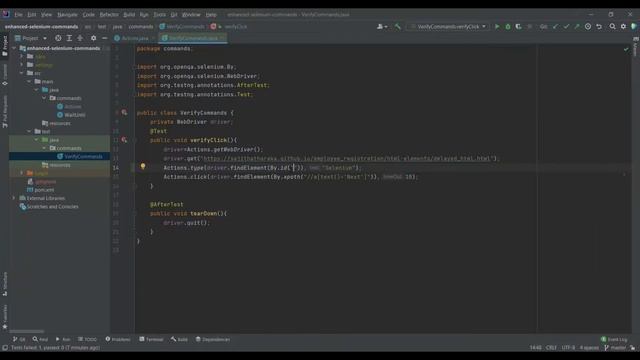Collapse enhanced-selenium-commands project root node

point(14,48)
